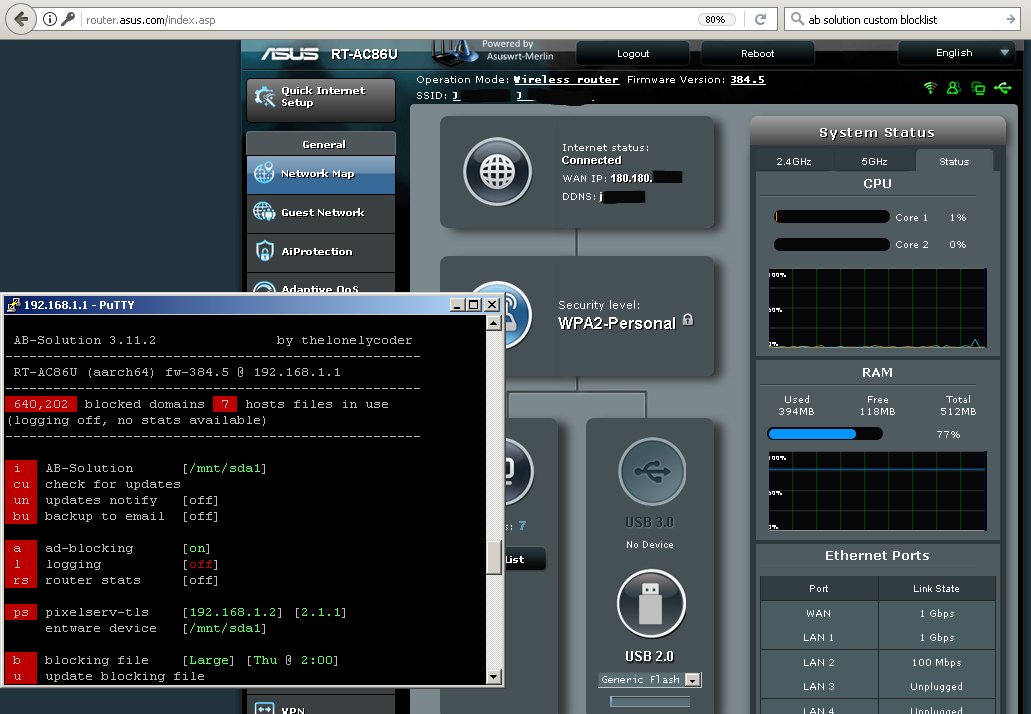Select the USB 3.0 port icon
Screen dimensions: 1031x714
click(652, 471)
